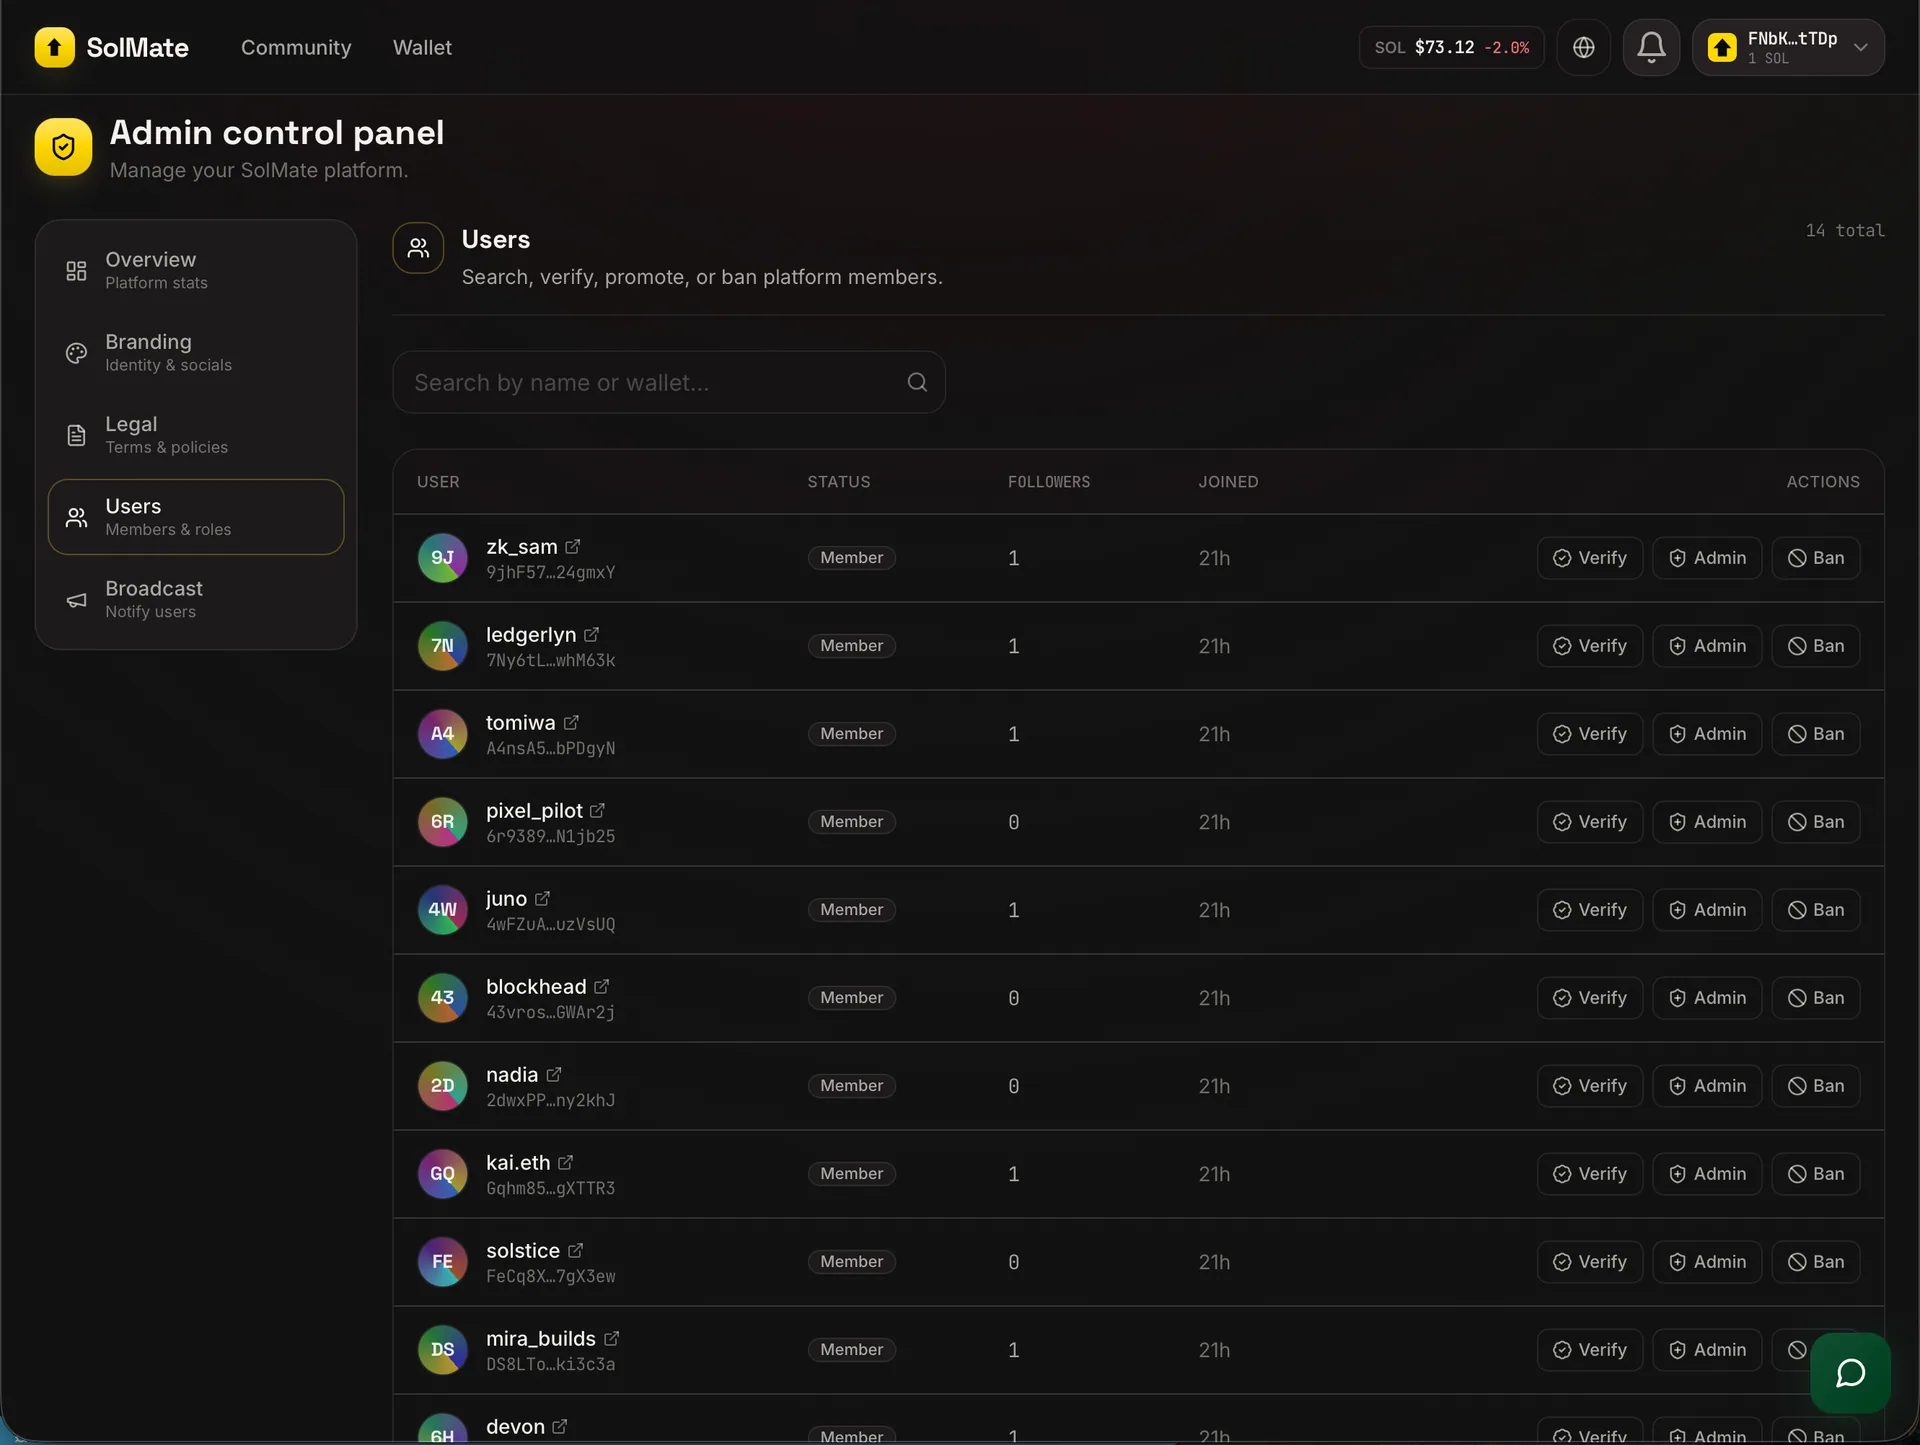Open ledgerlyn external profile link icon
1920x1445 pixels.
tap(591, 635)
